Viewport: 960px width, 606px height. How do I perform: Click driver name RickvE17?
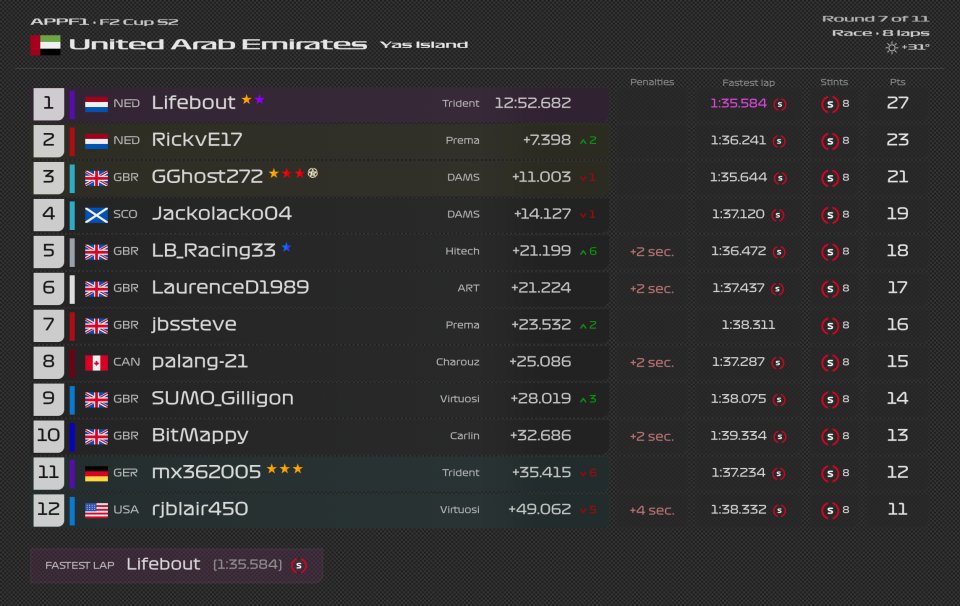197,140
